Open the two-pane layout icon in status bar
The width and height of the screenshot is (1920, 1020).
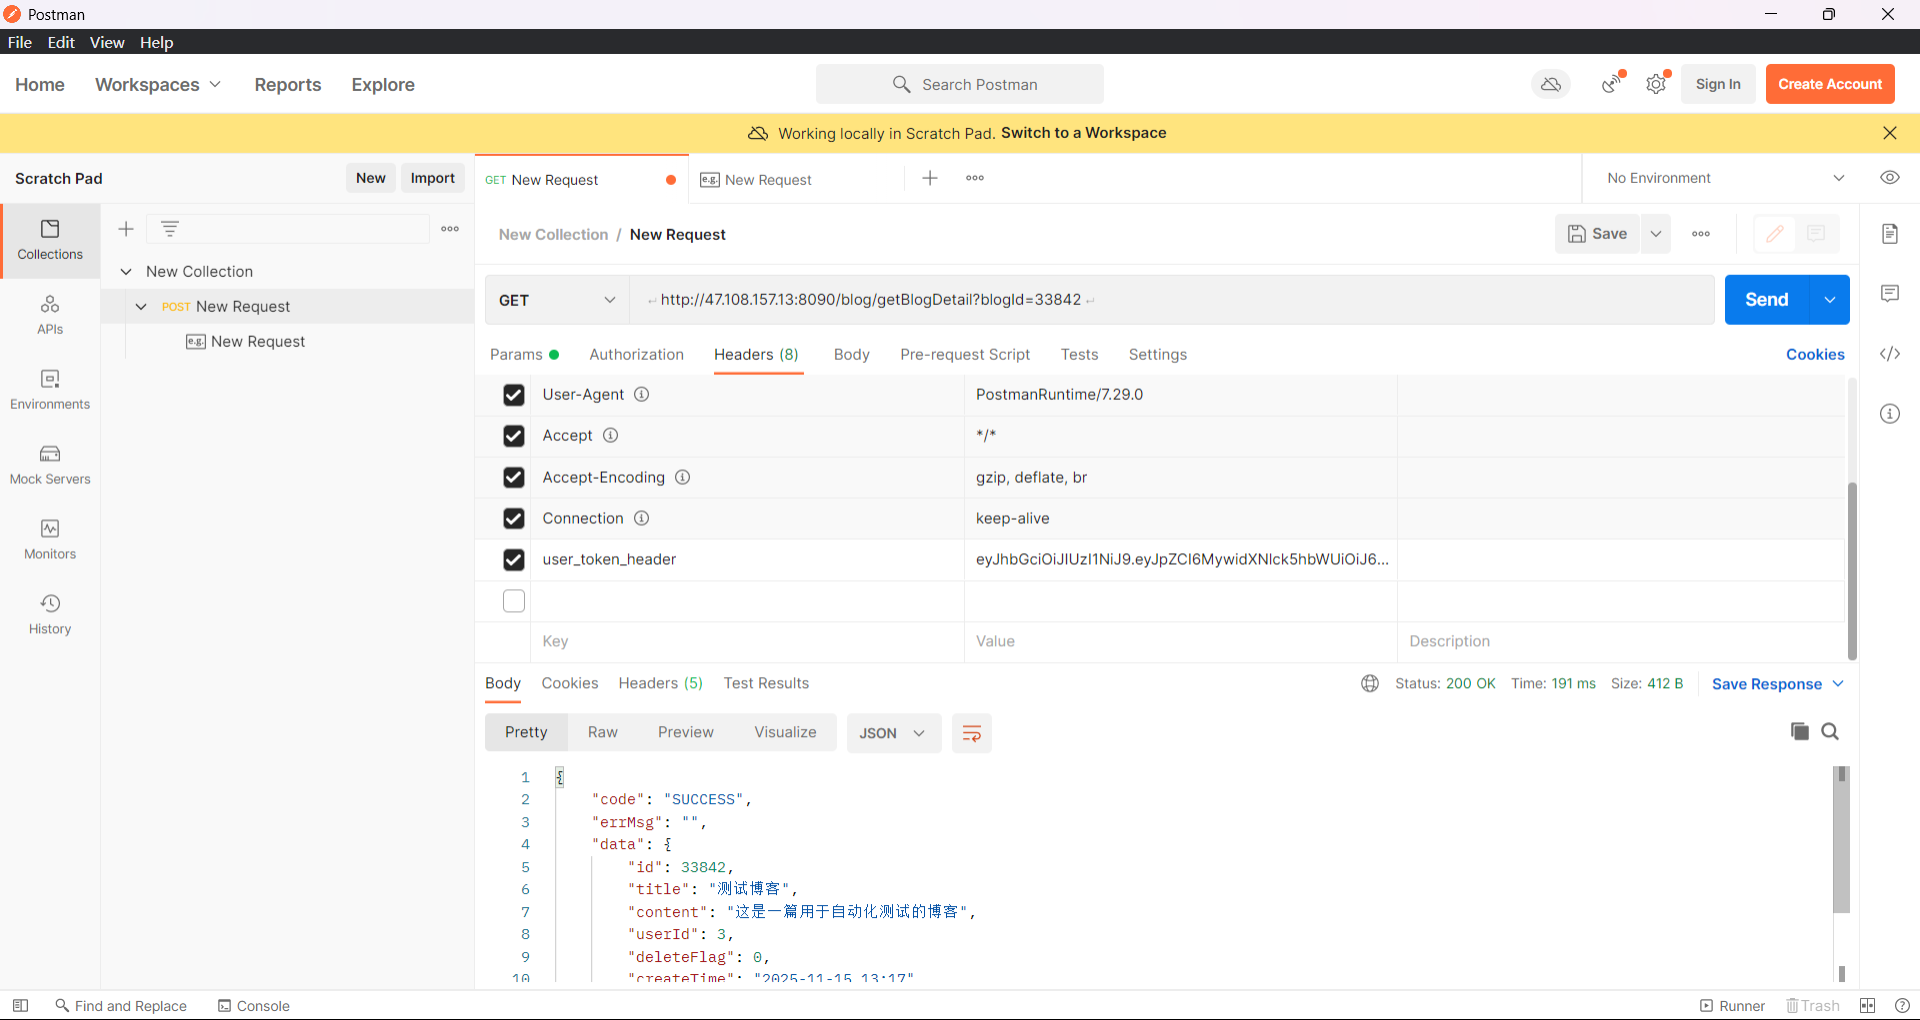coord(1867,1006)
